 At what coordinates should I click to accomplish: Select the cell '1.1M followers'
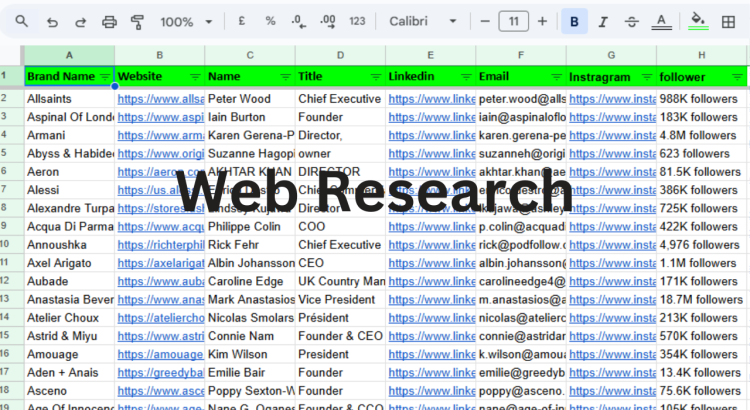click(701, 263)
